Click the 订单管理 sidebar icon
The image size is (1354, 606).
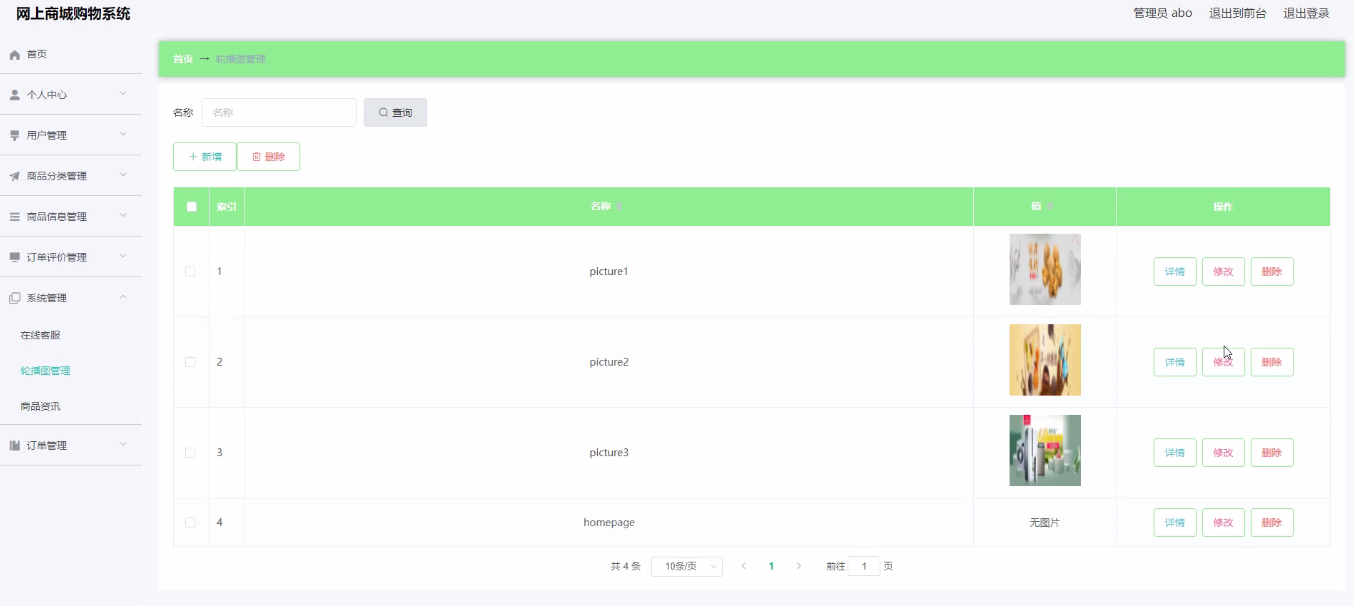15,446
